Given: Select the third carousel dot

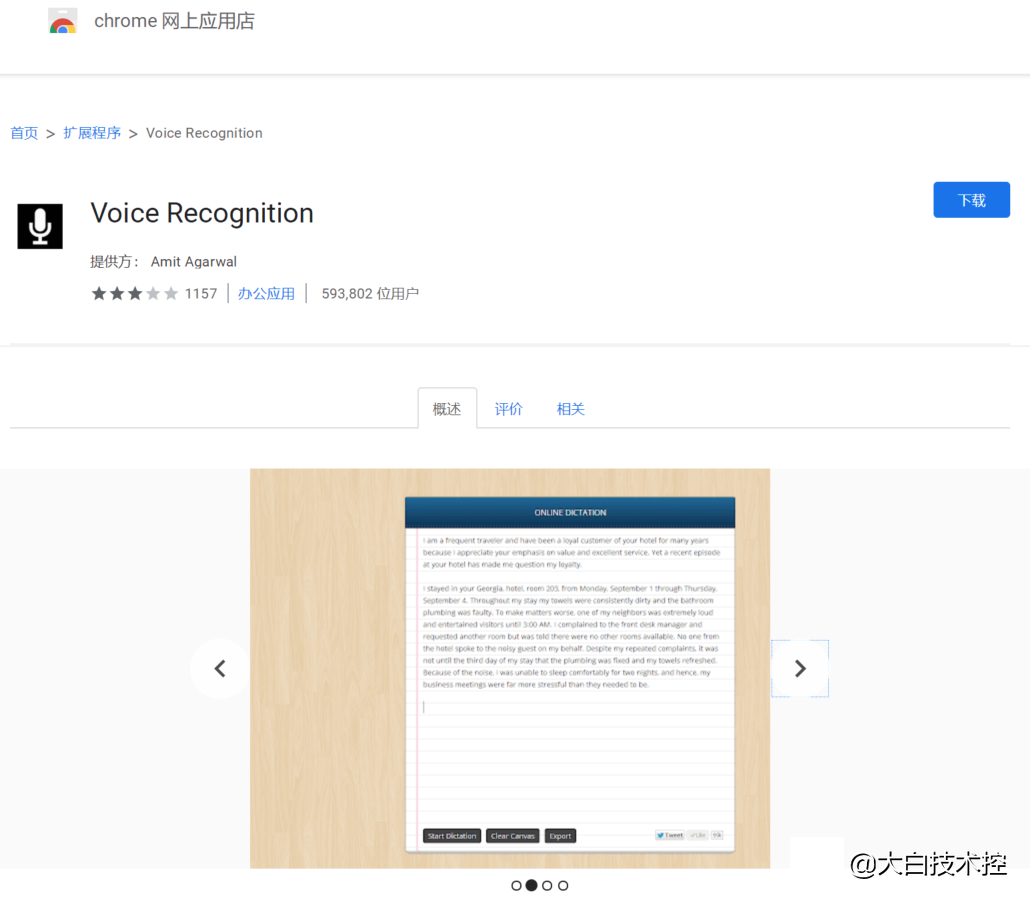Looking at the screenshot, I should [547, 886].
